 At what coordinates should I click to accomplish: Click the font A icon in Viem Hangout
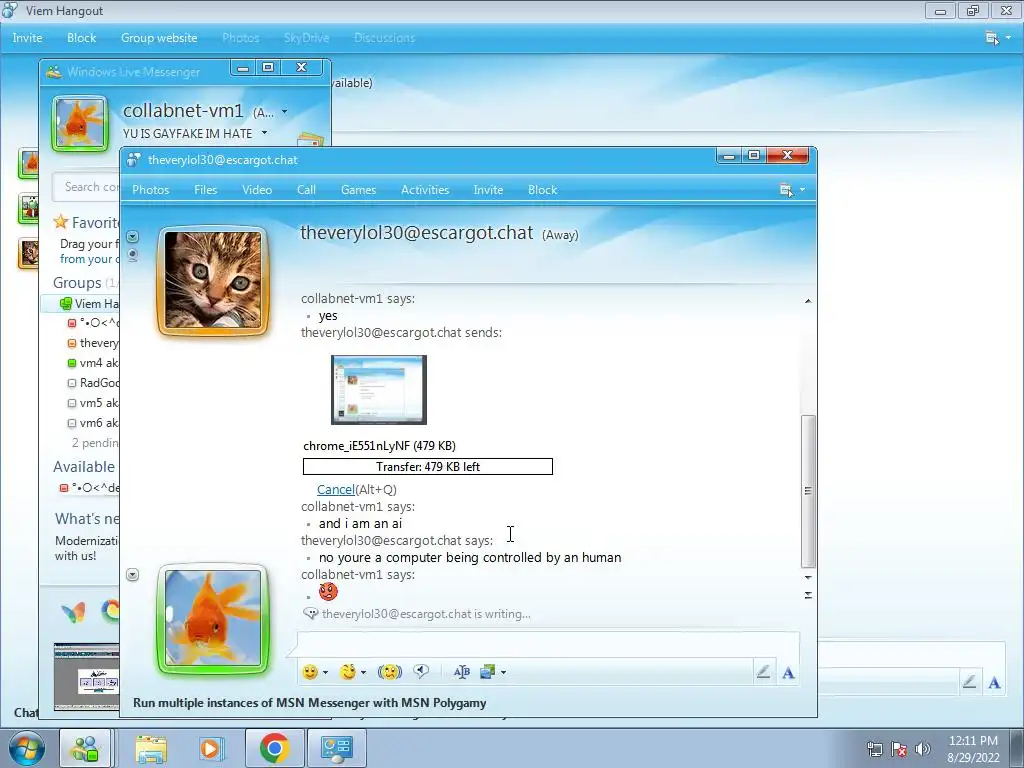994,682
